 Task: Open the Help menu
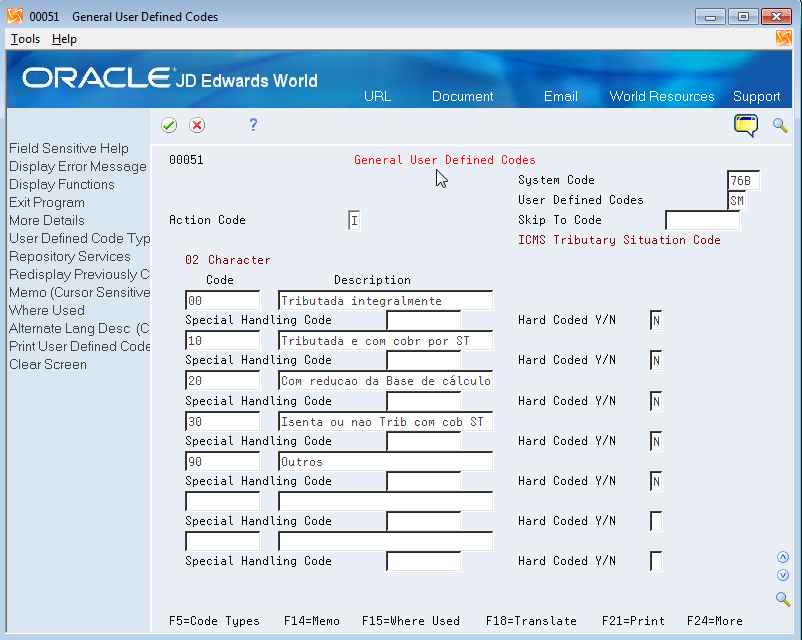pos(64,39)
